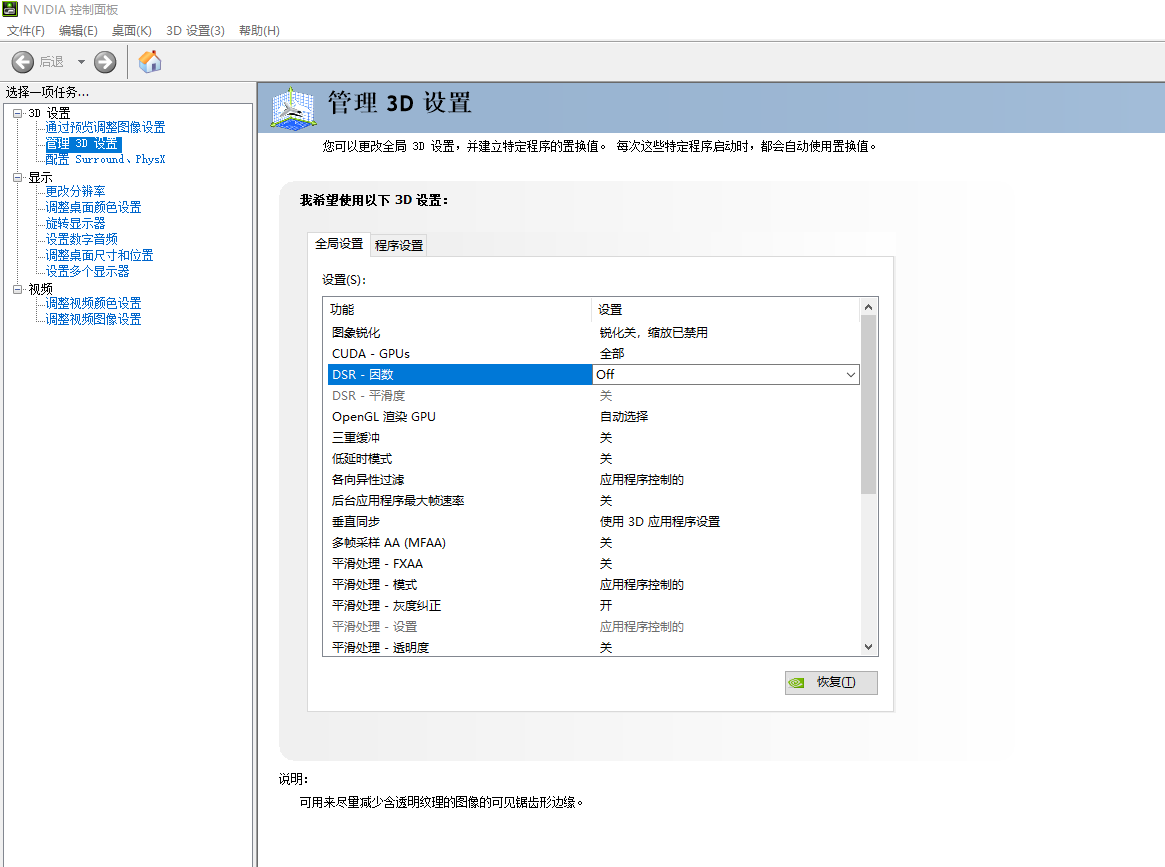Open the DSR - 因数 dropdown
This screenshot has height=867, width=1165.
pyautogui.click(x=850, y=375)
